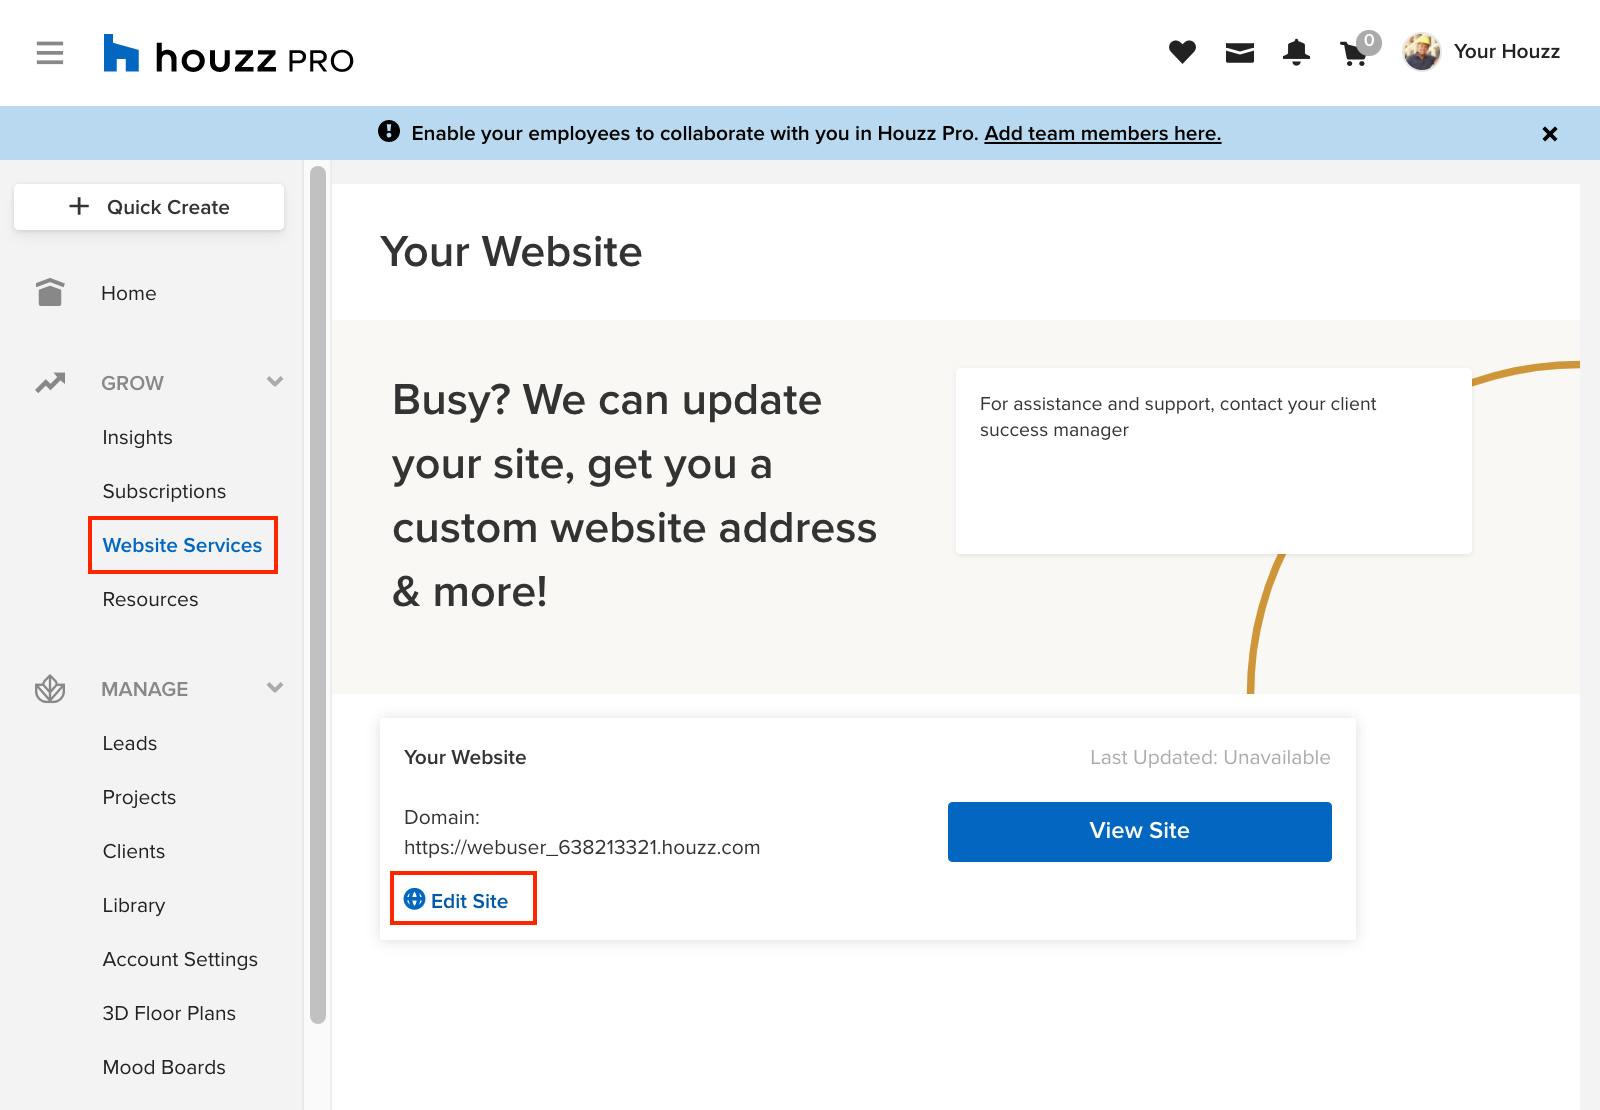Screen dimensions: 1600x1110
Task: Click the client success manager support card
Action: point(1213,461)
